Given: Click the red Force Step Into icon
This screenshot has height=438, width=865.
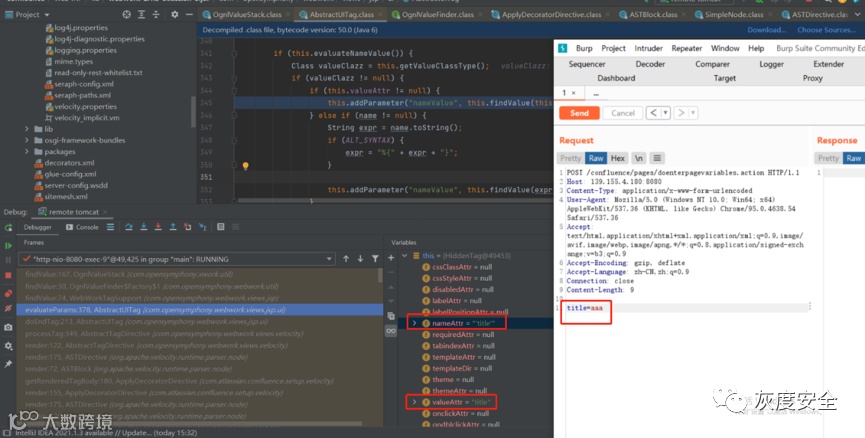Looking at the screenshot, I should [158, 227].
